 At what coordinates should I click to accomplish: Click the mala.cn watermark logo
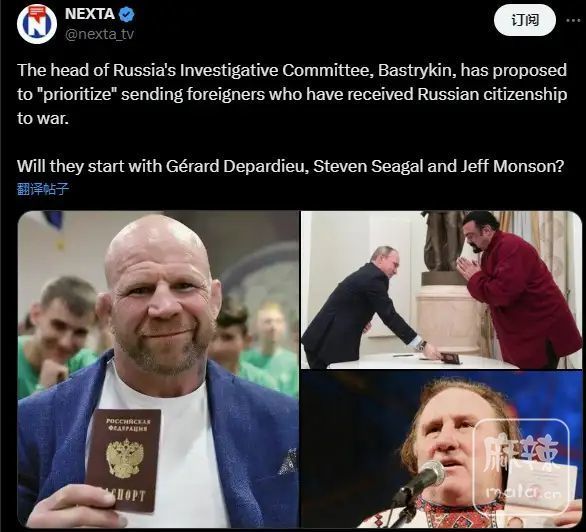click(521, 466)
